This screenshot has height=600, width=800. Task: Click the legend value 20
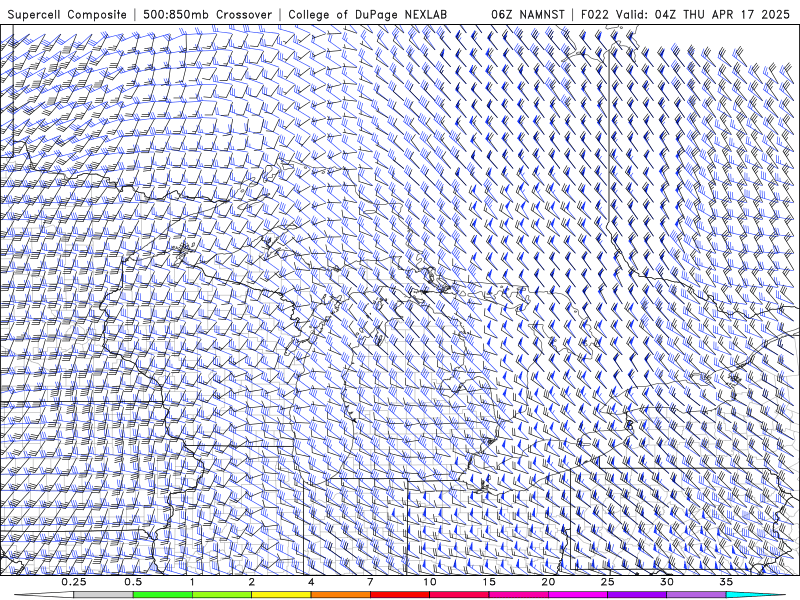pyautogui.click(x=548, y=582)
